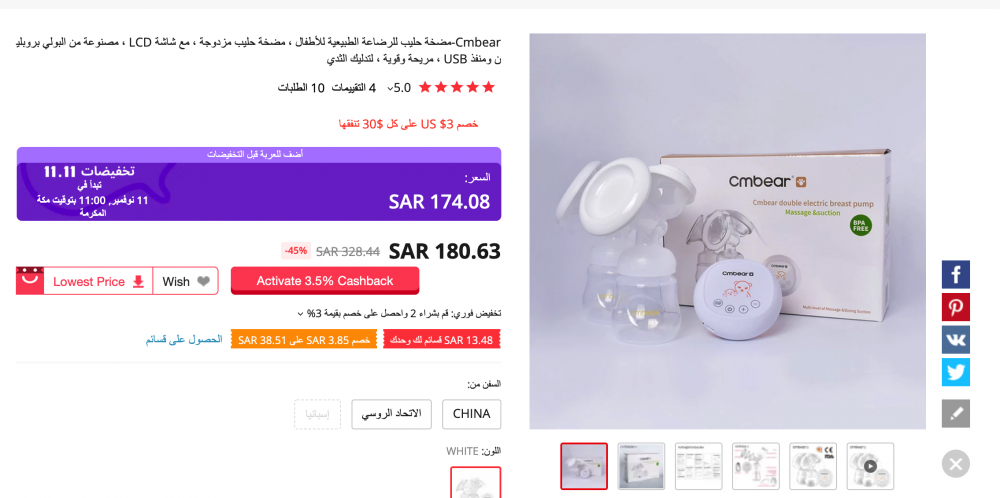Image resolution: width=1000 pixels, height=498 pixels.
Task: Click the pencil edit icon
Action: [x=955, y=413]
